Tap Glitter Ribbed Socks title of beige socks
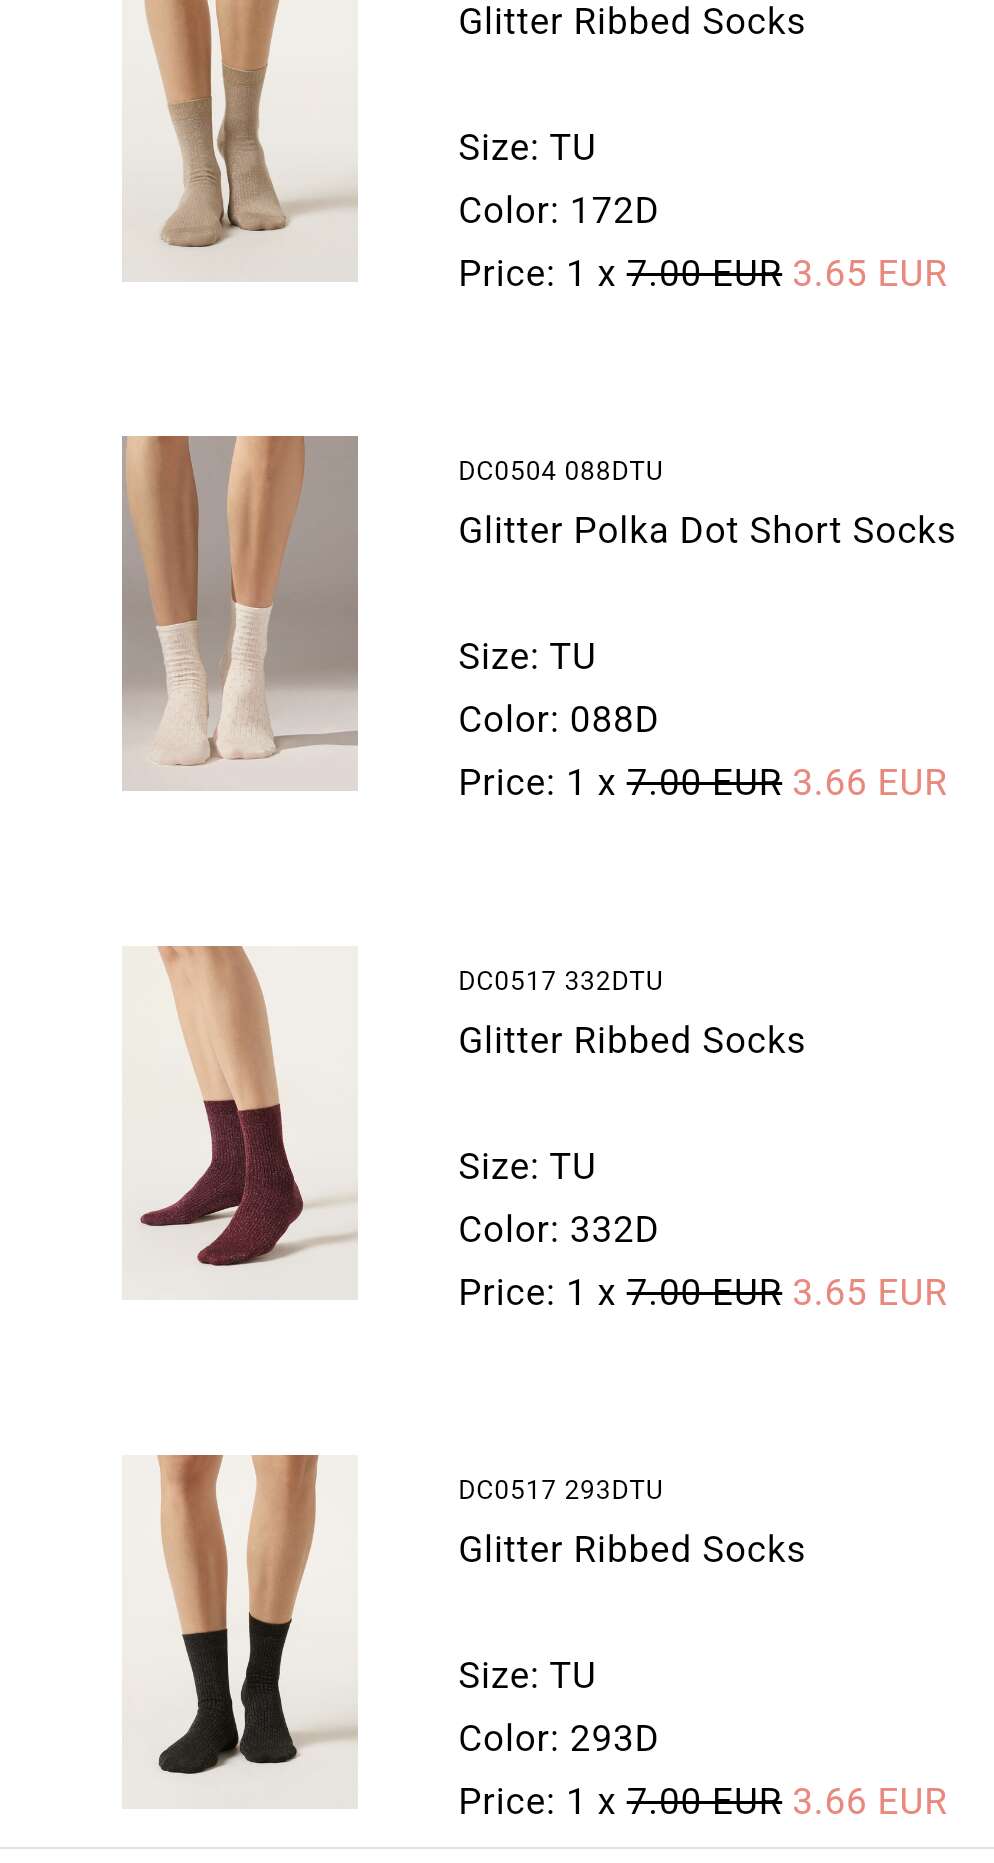 (x=631, y=21)
